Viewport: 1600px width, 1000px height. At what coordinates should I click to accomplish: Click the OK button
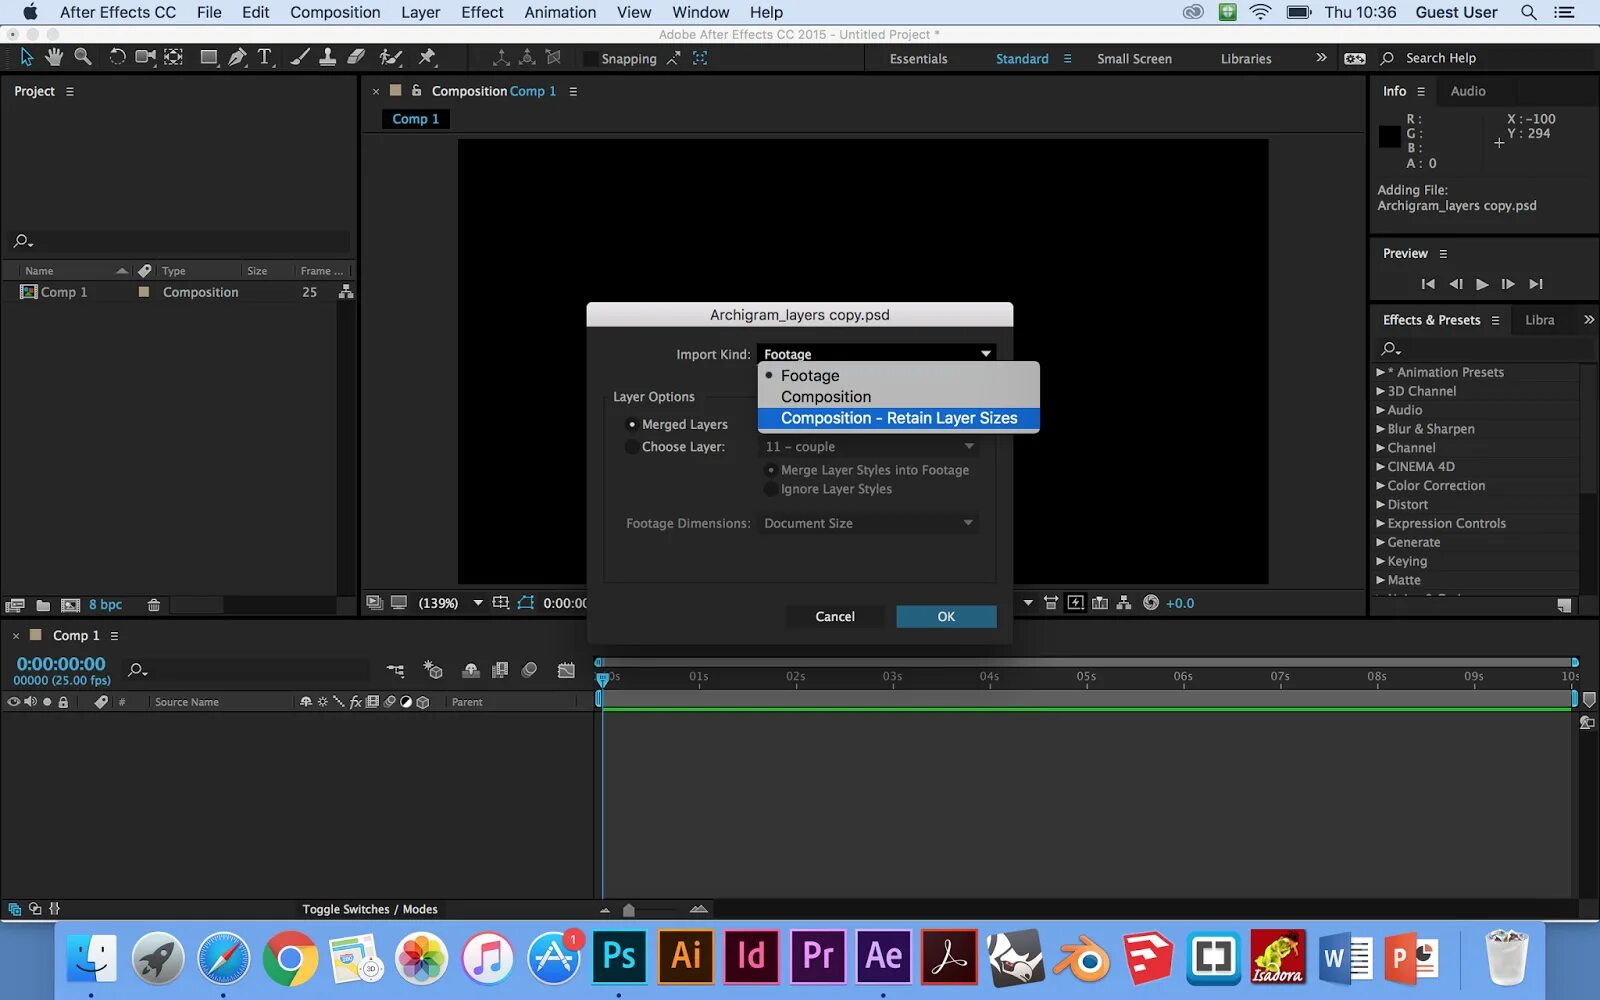coord(945,616)
